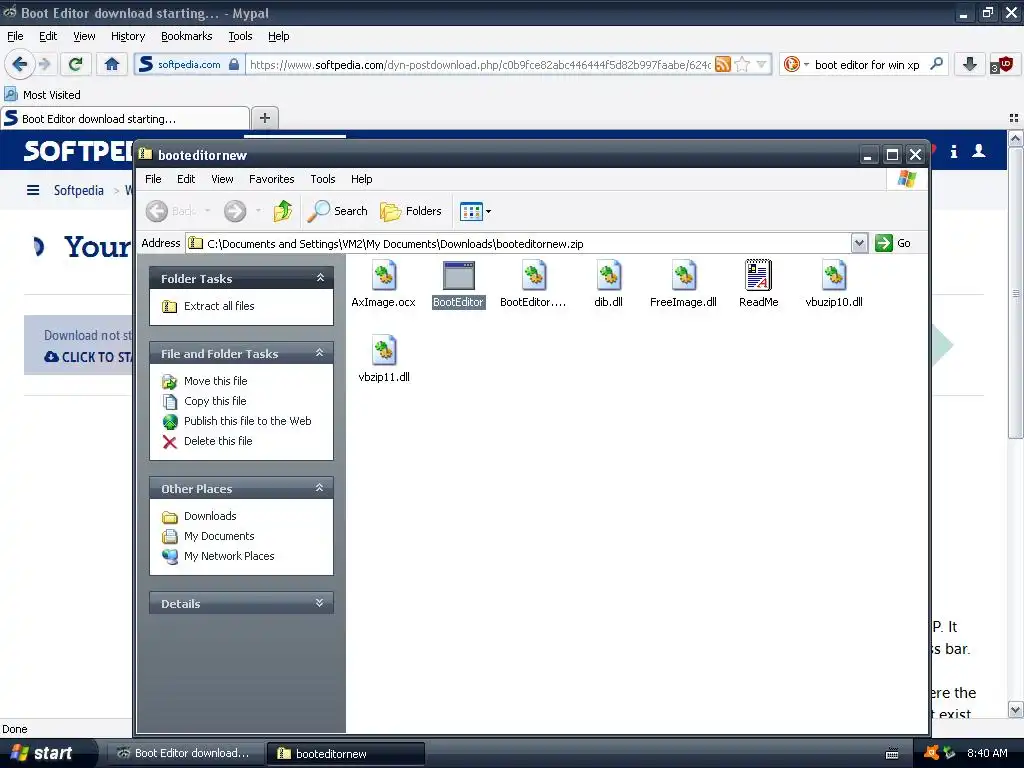Image resolution: width=1024 pixels, height=768 pixels.
Task: Click booteditornew taskbar button
Action: click(346, 754)
